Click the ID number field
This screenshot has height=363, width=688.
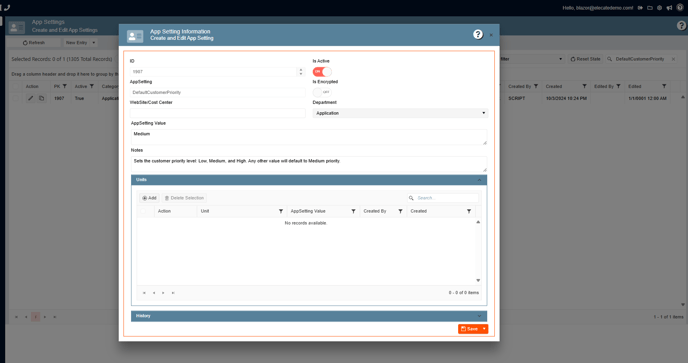[x=214, y=72]
